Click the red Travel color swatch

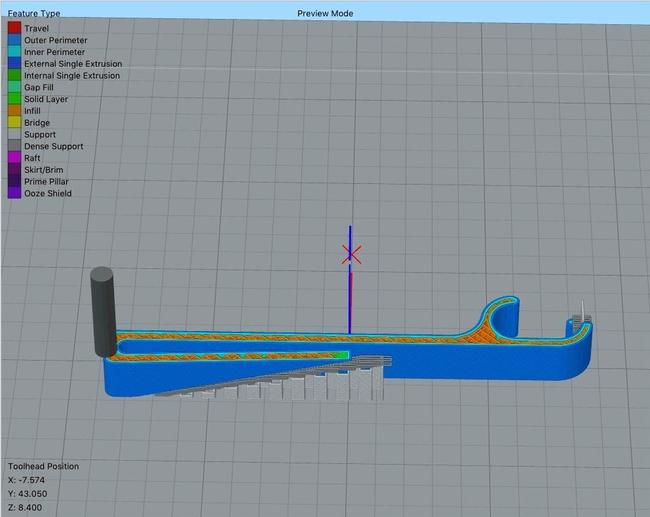click(x=14, y=28)
